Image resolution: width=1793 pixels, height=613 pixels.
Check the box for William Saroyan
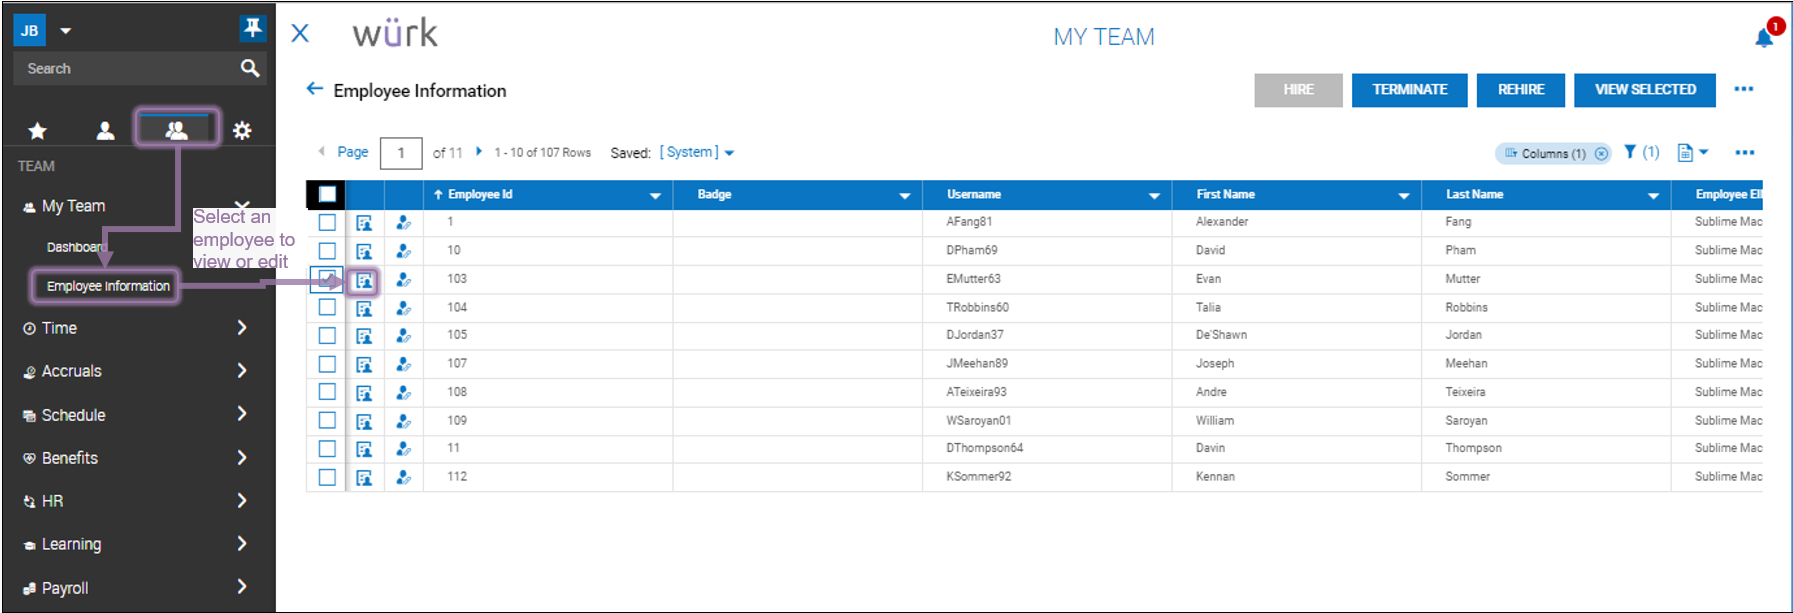(327, 420)
